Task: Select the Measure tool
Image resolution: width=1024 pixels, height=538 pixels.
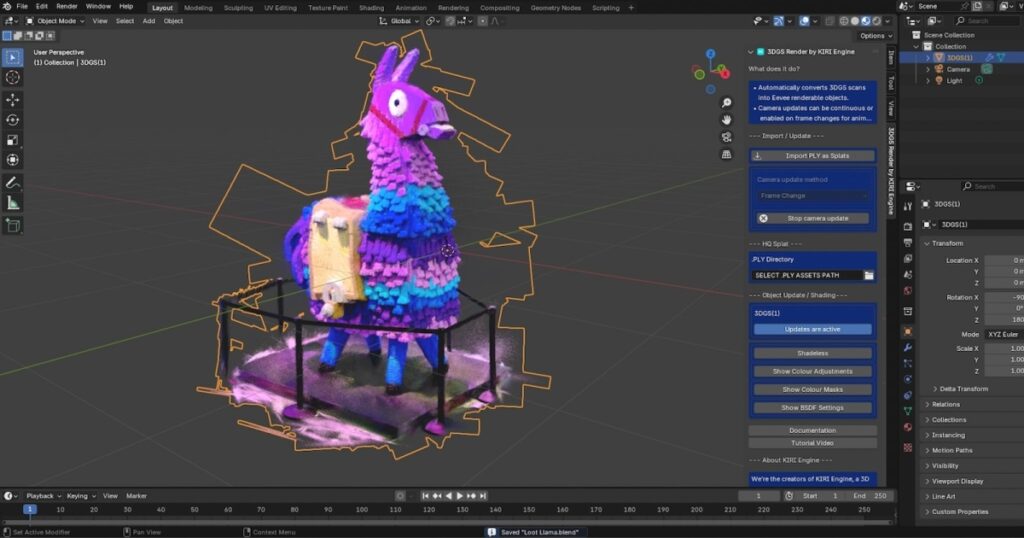Action: click(12, 203)
